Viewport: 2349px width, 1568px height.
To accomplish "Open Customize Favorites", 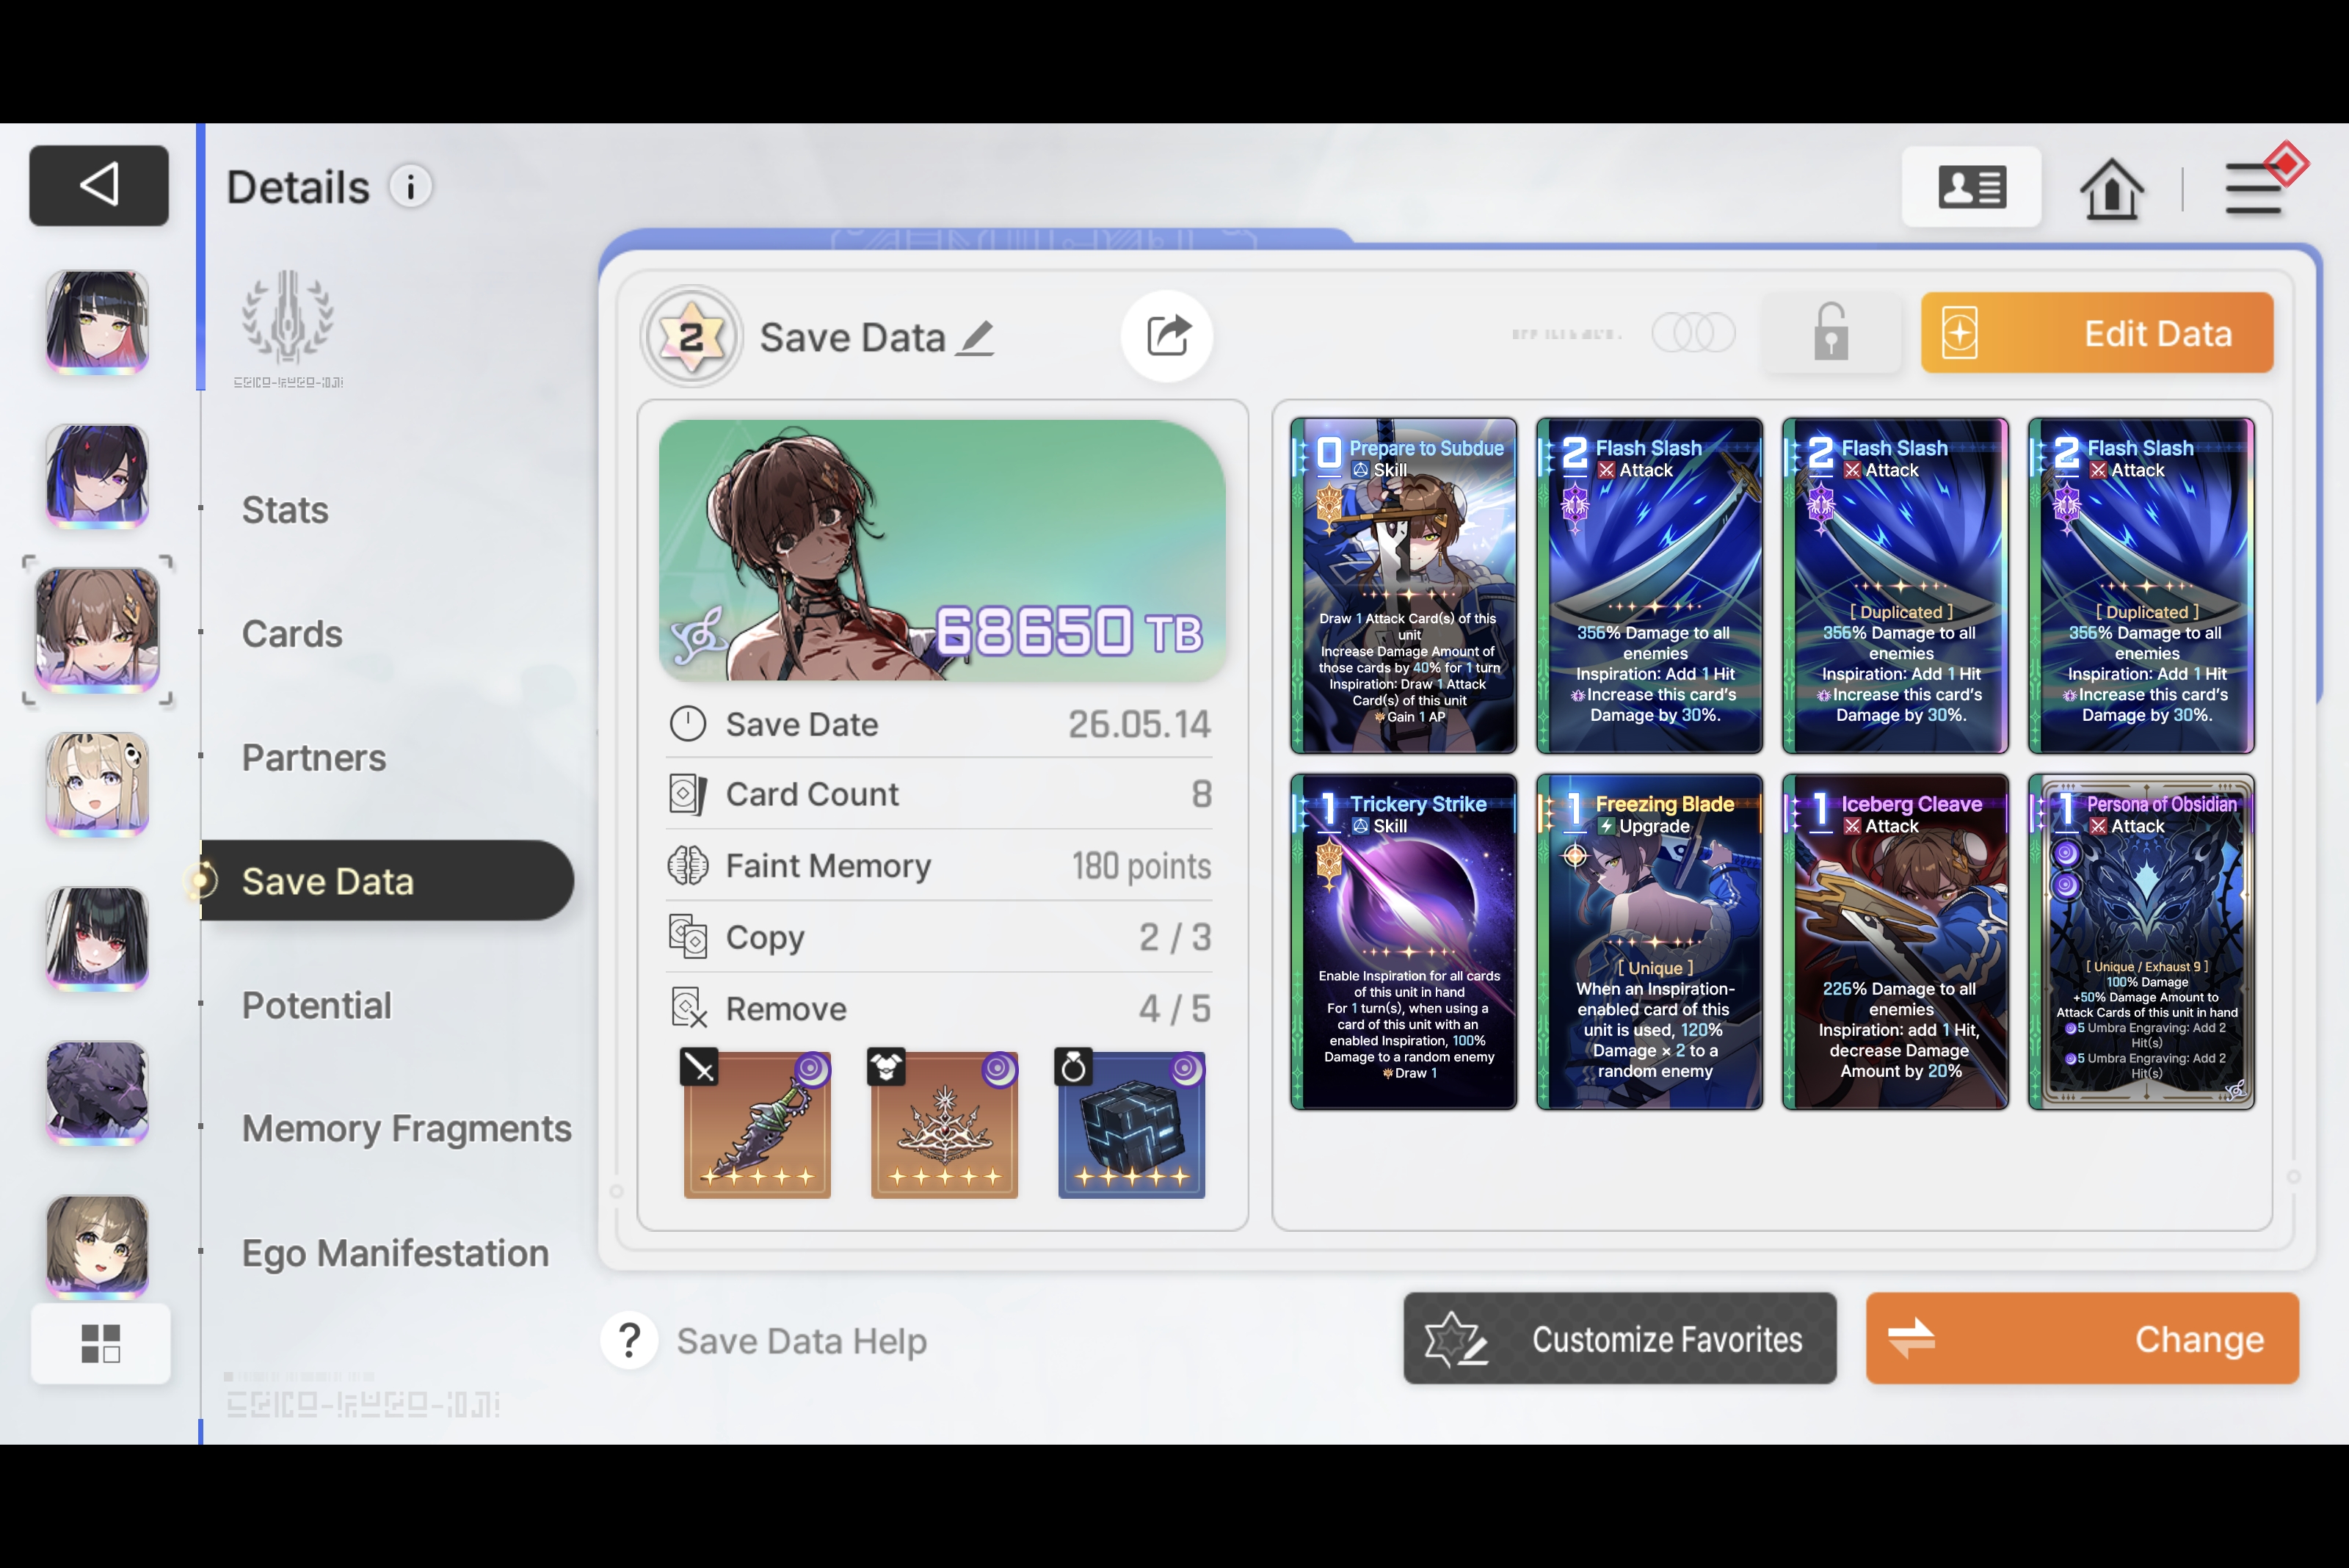I will tap(1619, 1338).
